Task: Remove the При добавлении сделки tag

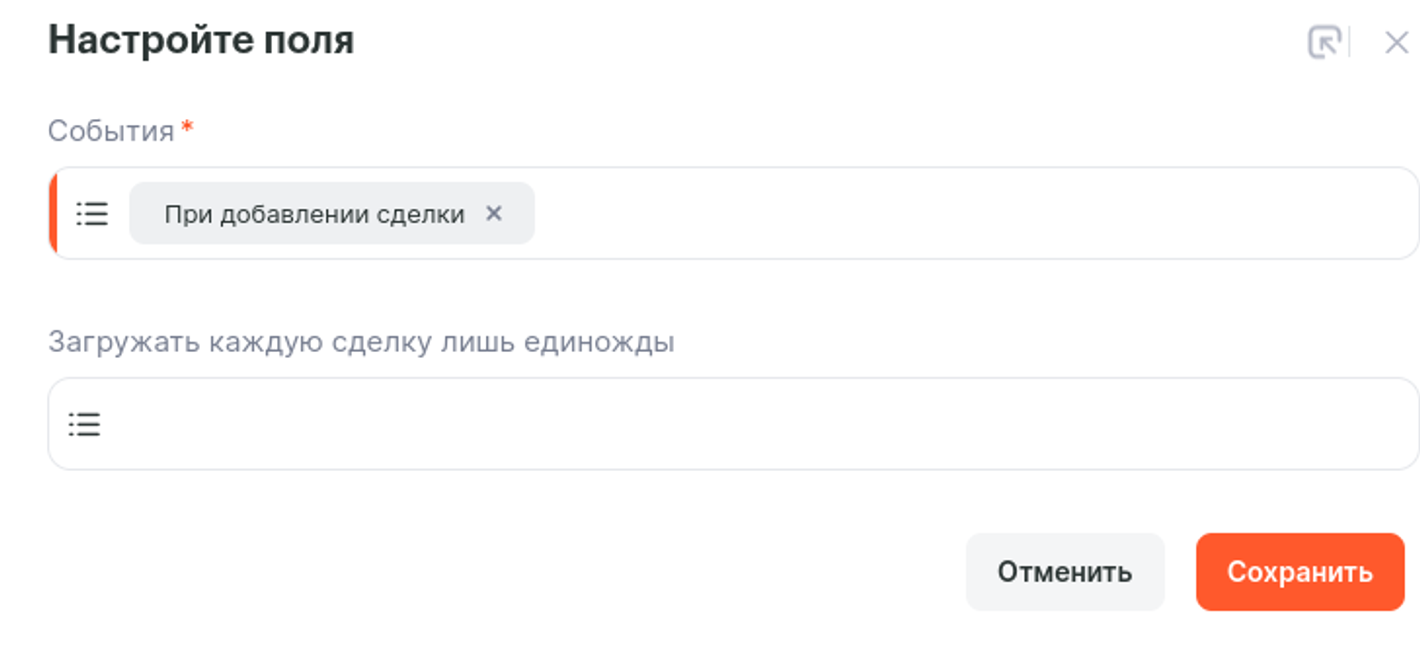Action: point(493,213)
